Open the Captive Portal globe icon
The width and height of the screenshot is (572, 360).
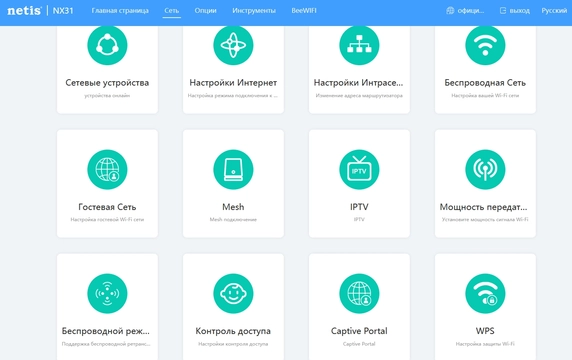359,294
